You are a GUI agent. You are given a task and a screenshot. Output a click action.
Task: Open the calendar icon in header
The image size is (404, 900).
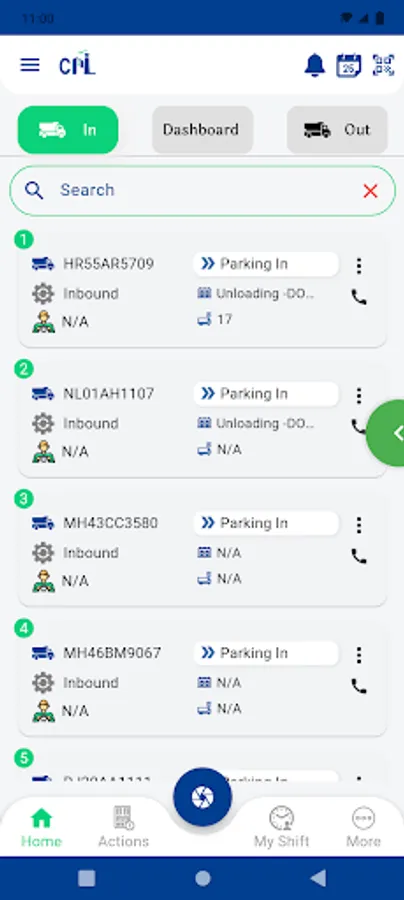pyautogui.click(x=349, y=65)
